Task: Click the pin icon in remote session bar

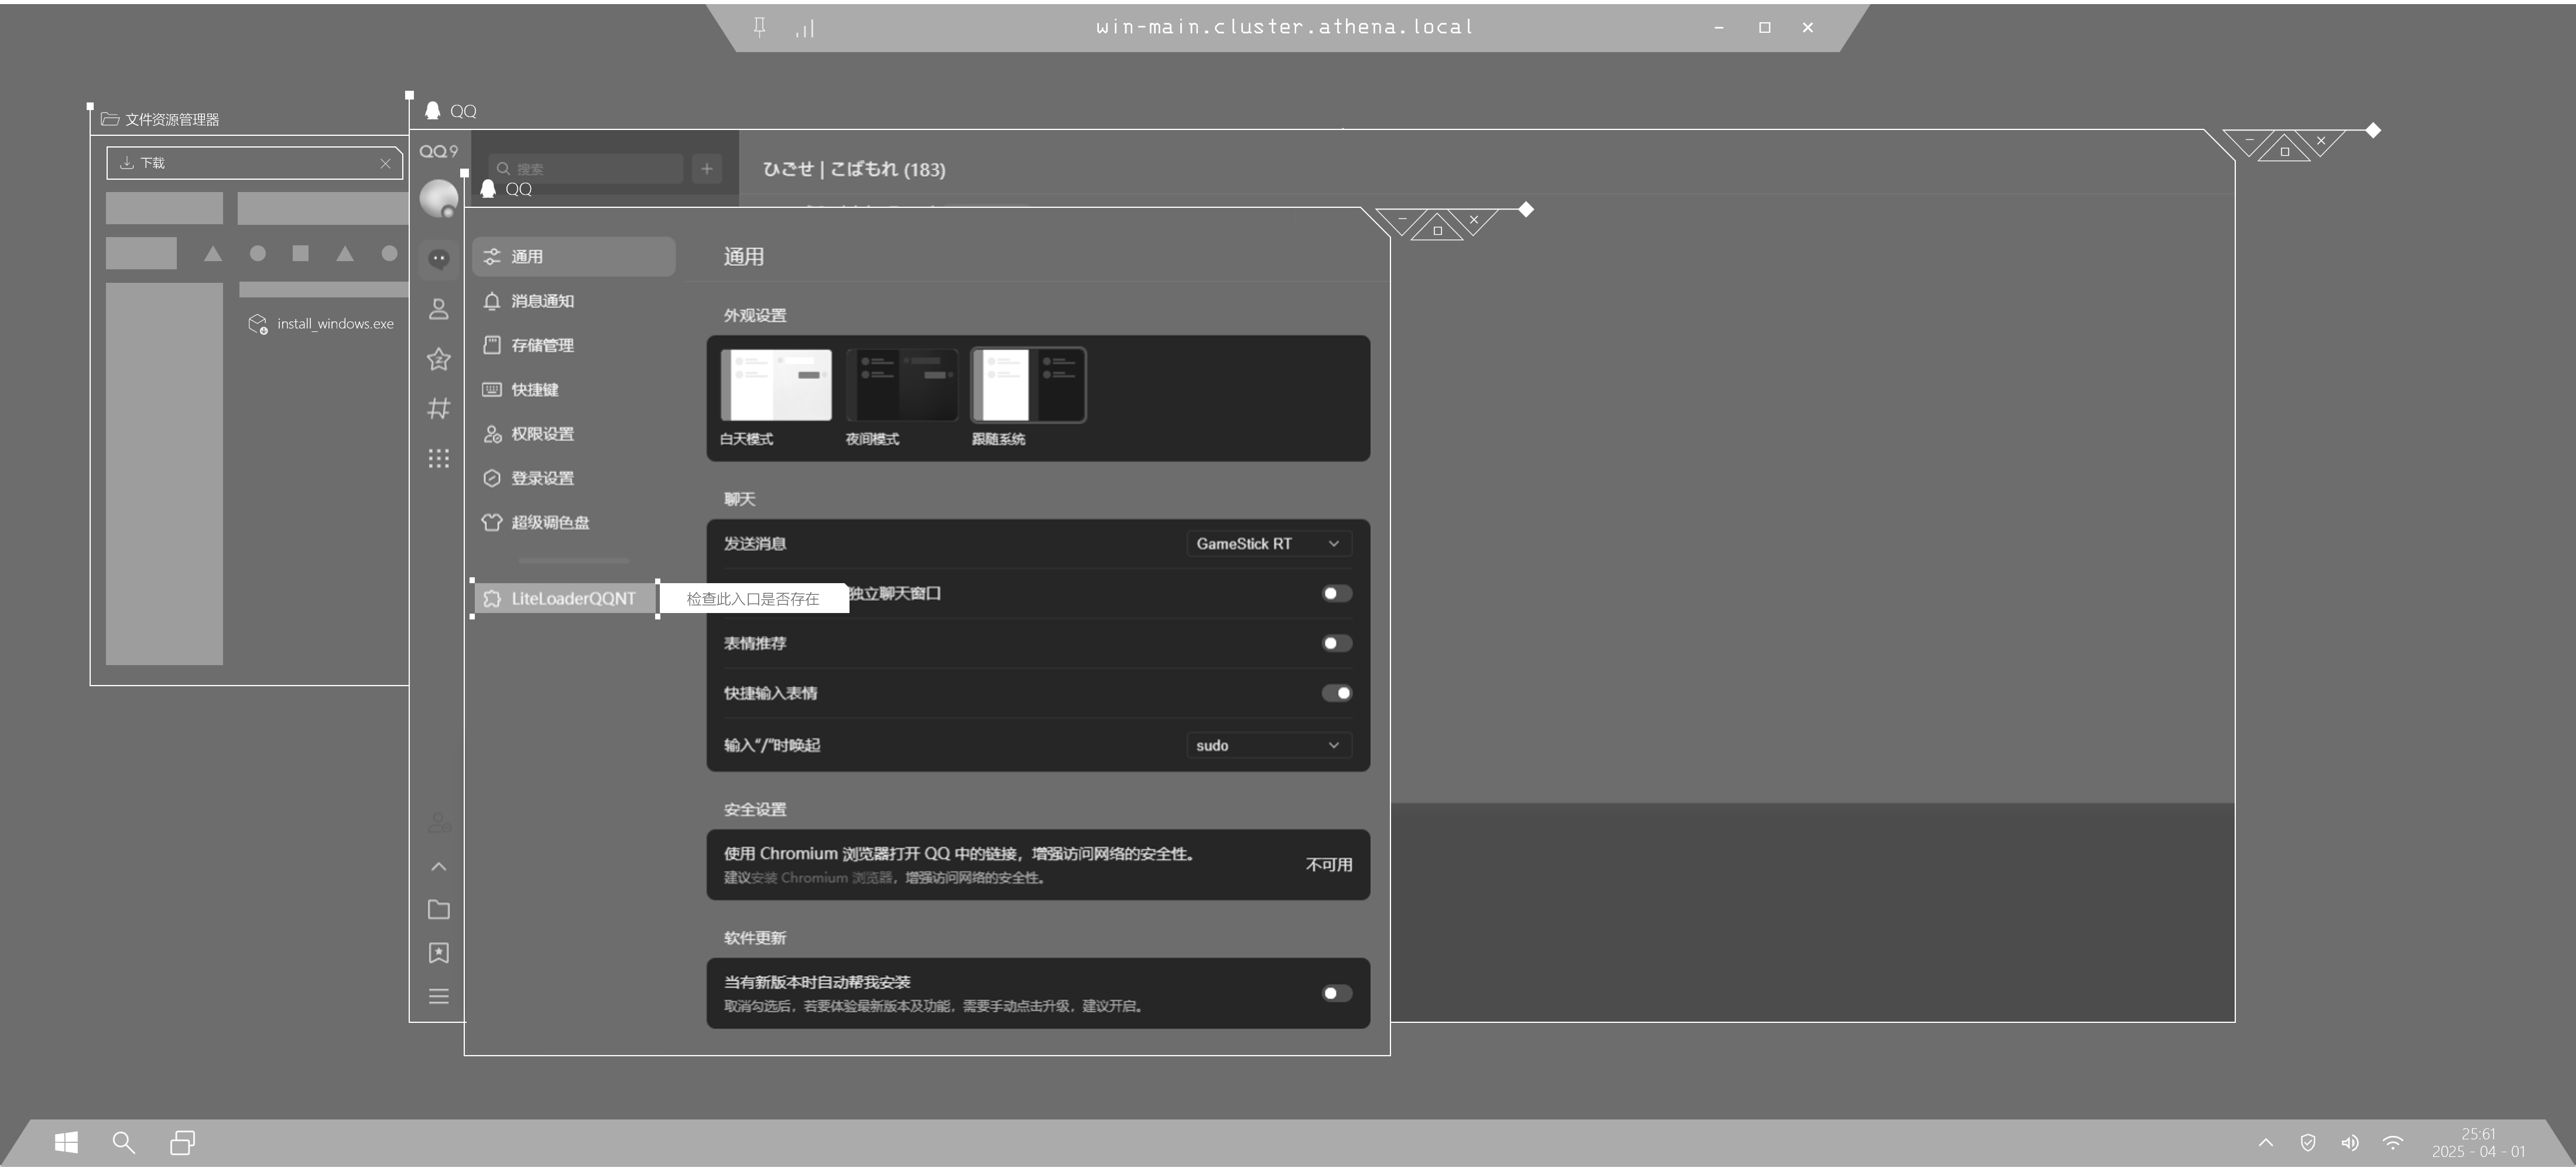Action: click(x=760, y=27)
